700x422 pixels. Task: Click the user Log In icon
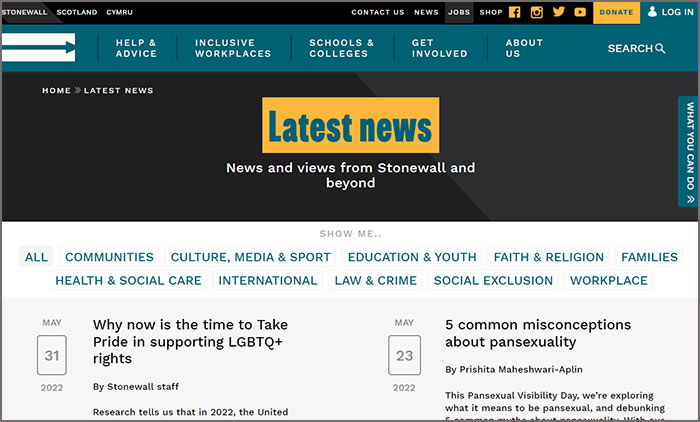pyautogui.click(x=652, y=11)
